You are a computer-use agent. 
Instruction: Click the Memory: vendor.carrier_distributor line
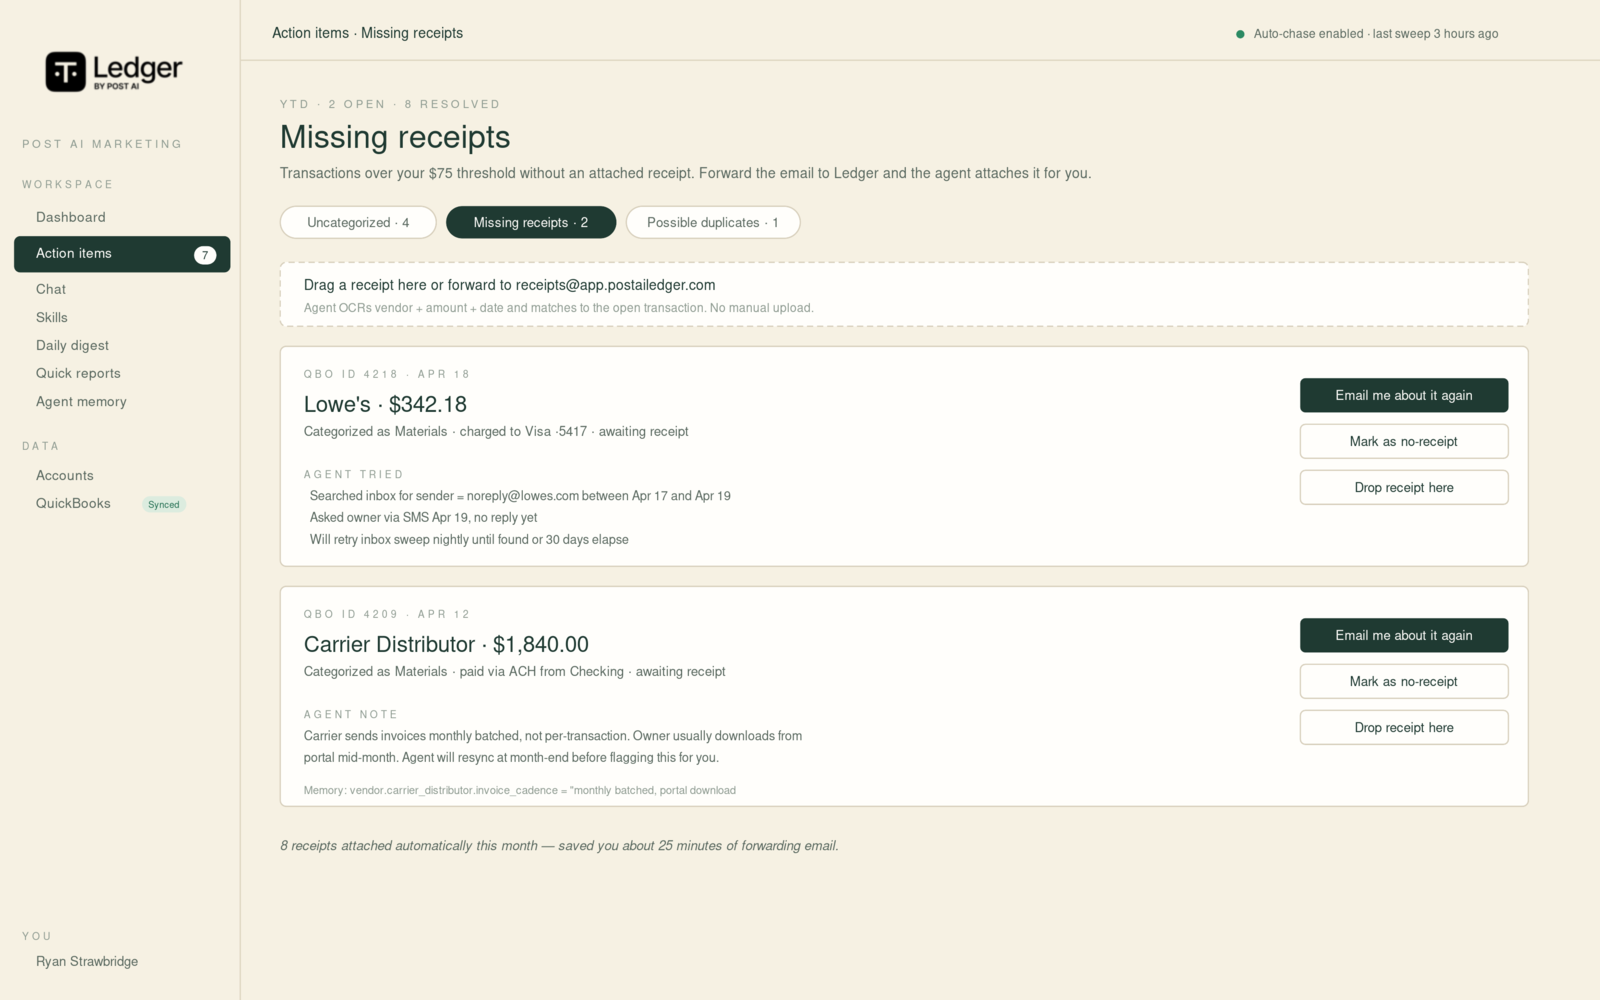(520, 790)
